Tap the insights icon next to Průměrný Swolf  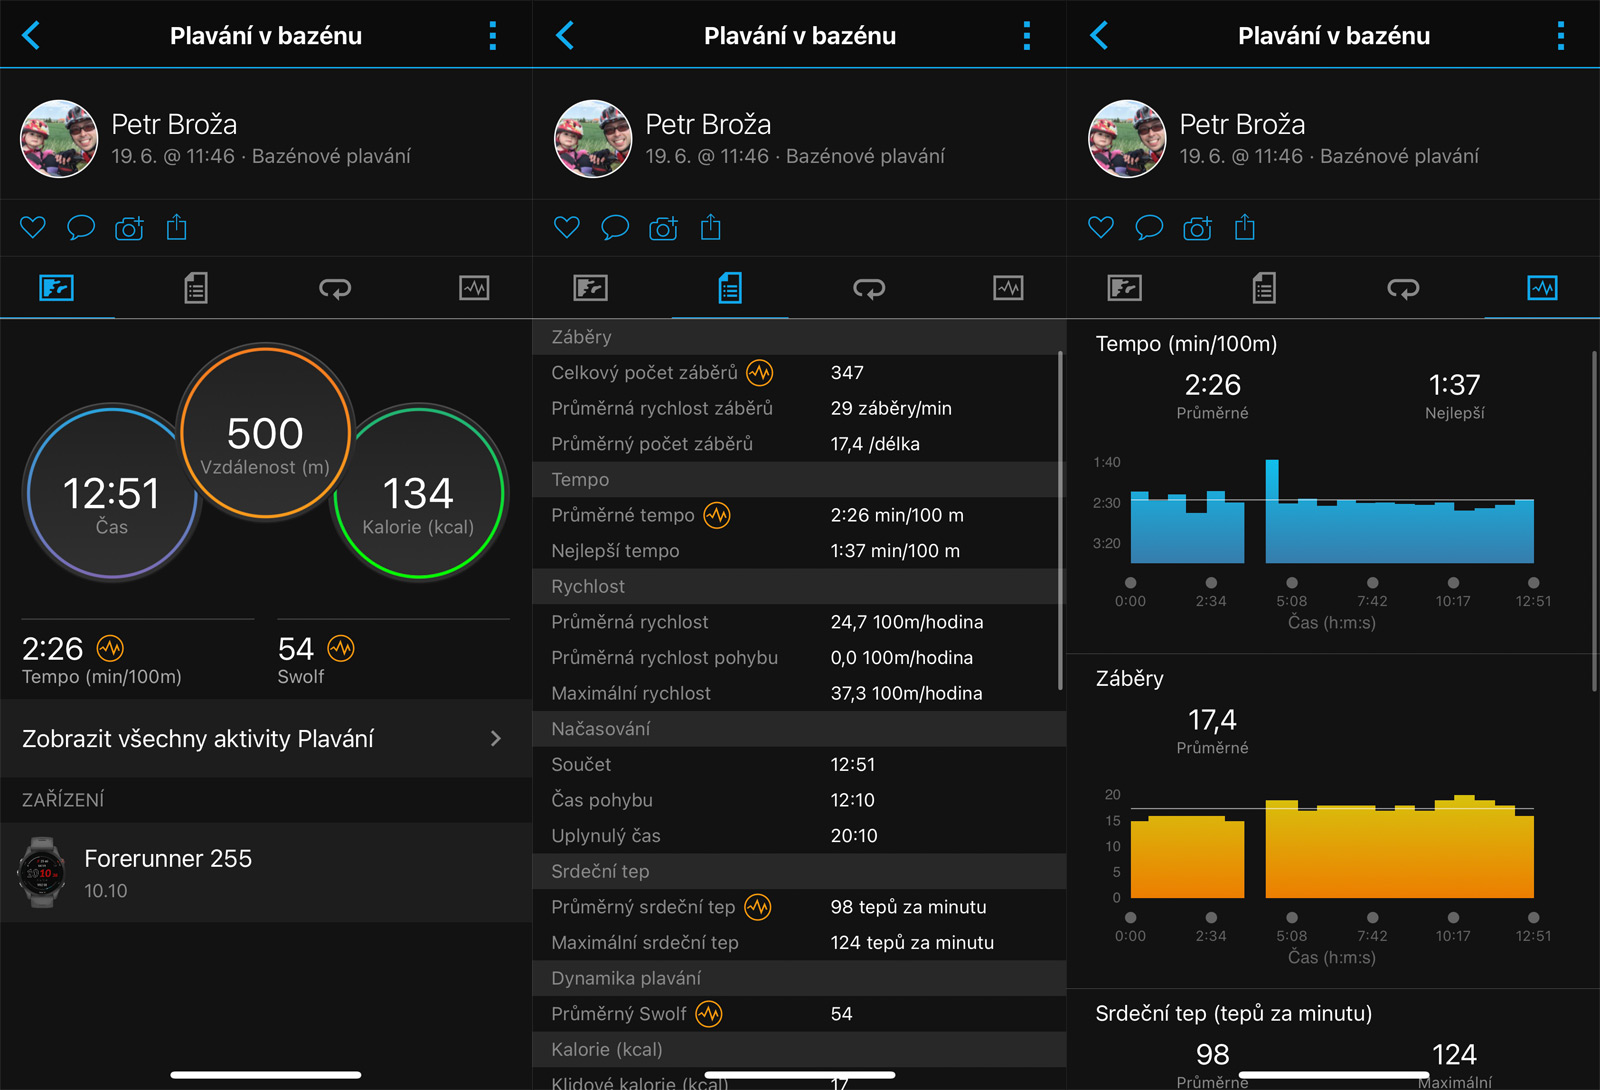[x=709, y=1014]
